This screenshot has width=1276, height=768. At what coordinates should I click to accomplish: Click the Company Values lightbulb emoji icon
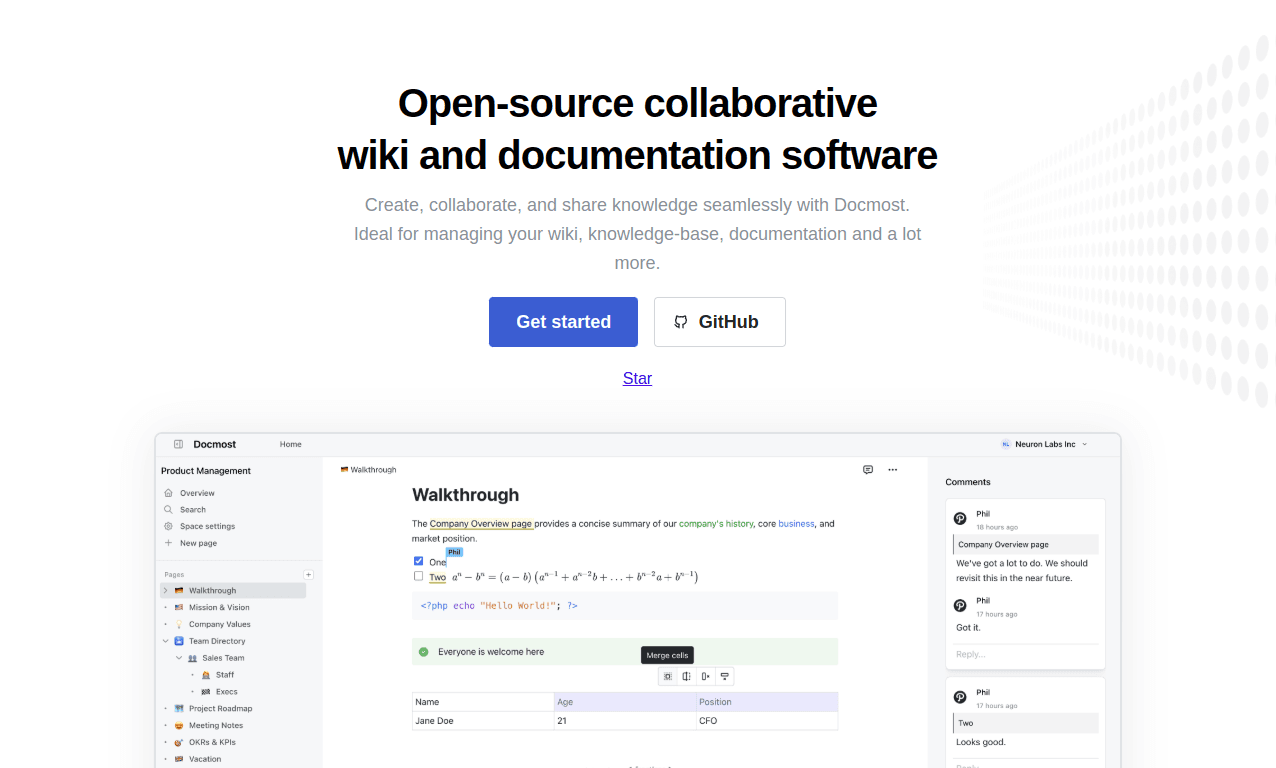(x=179, y=624)
